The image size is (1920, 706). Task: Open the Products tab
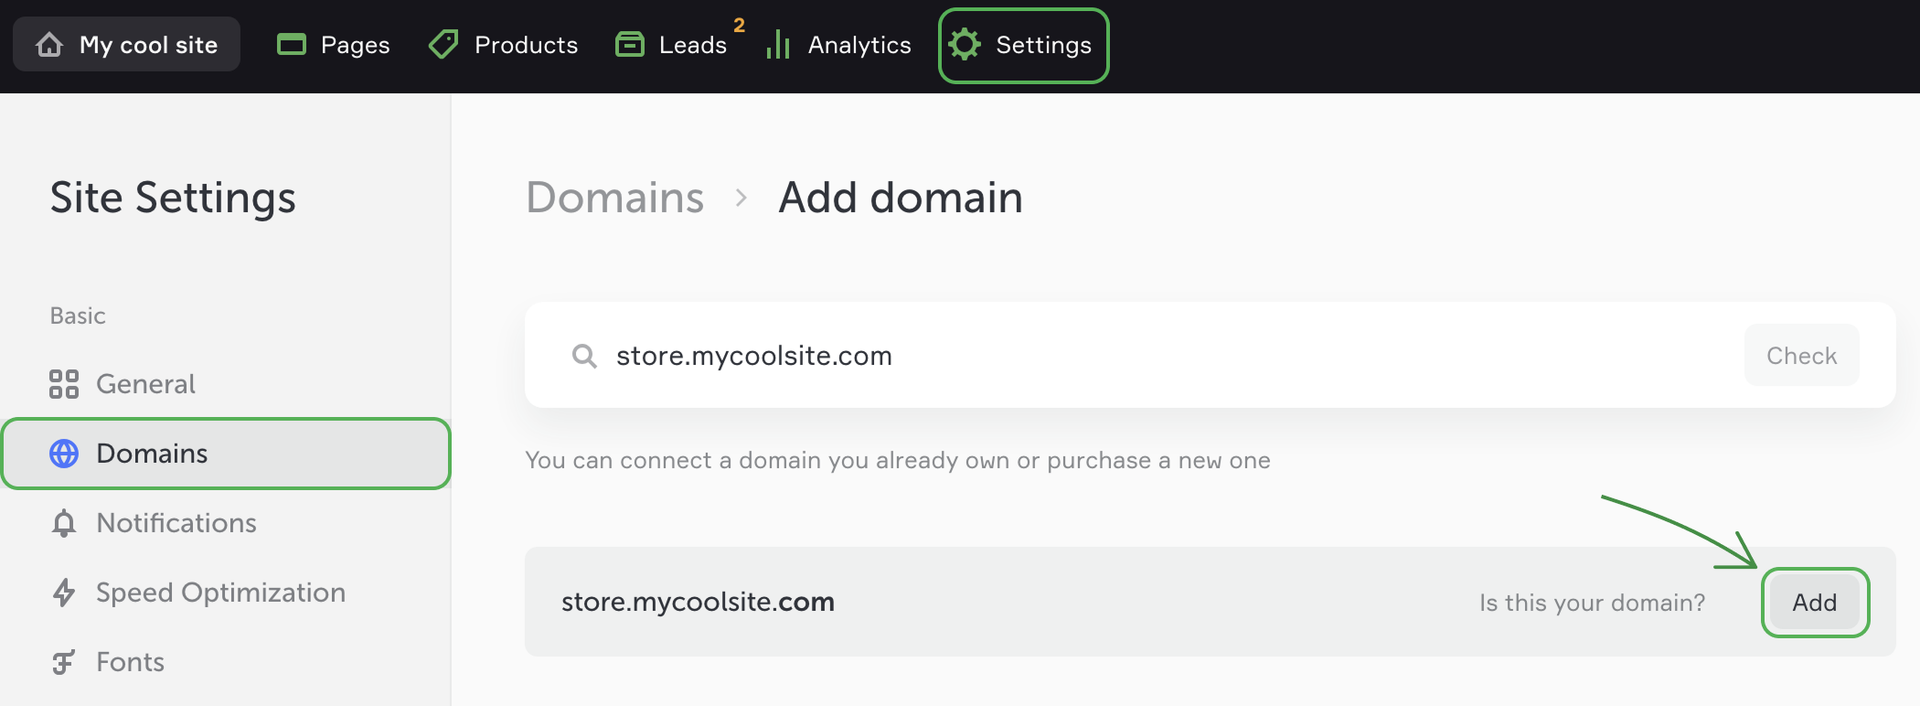coord(526,45)
